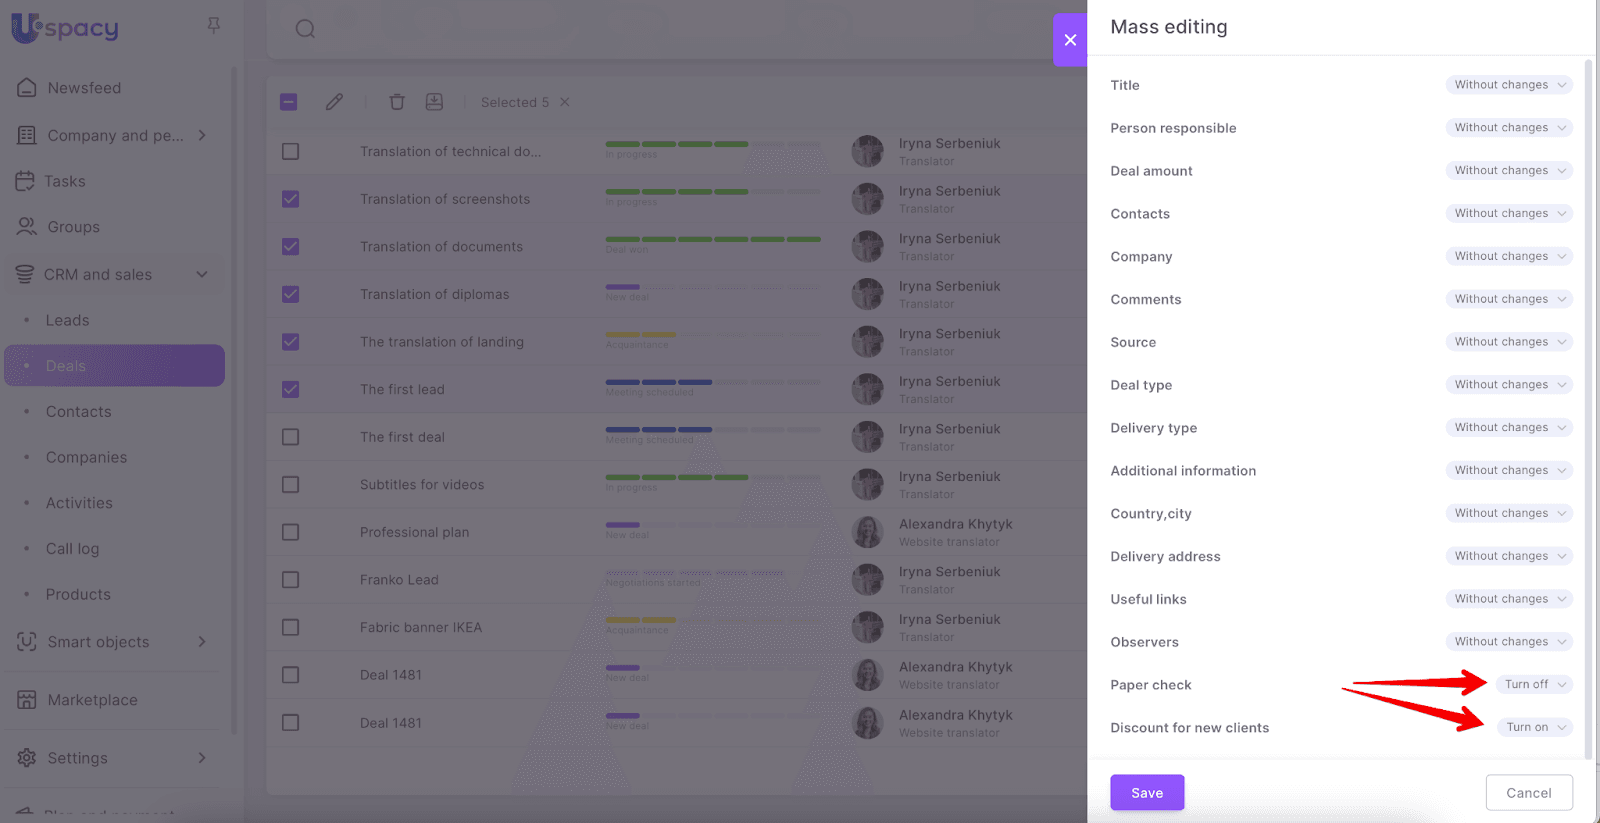This screenshot has height=823, width=1600.
Task: Click the export download icon in toolbar
Action: (434, 102)
